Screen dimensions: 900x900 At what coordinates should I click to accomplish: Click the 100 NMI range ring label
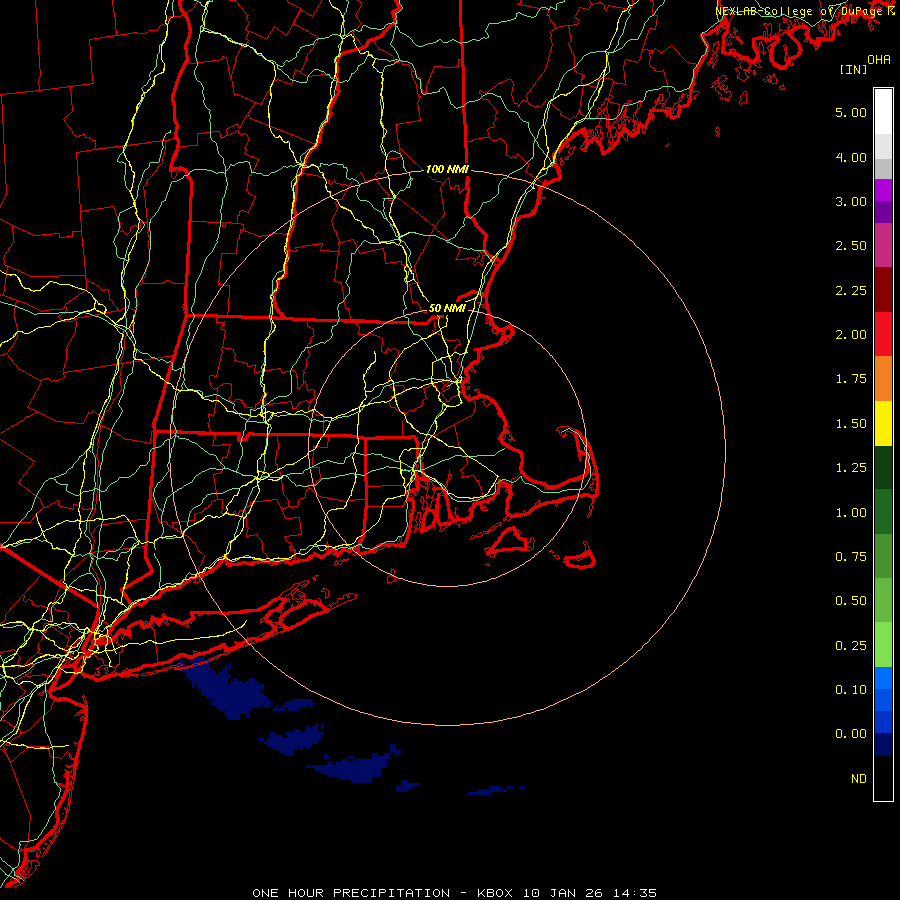pos(447,169)
